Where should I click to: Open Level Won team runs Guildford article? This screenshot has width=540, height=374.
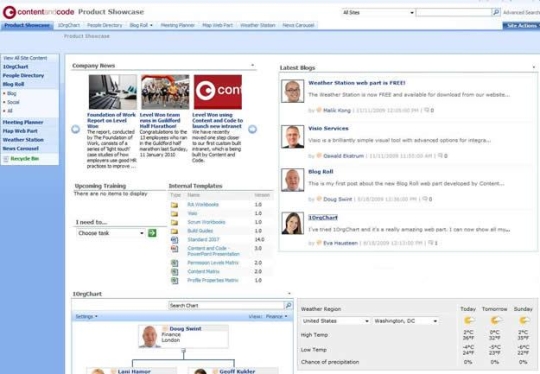(x=160, y=121)
